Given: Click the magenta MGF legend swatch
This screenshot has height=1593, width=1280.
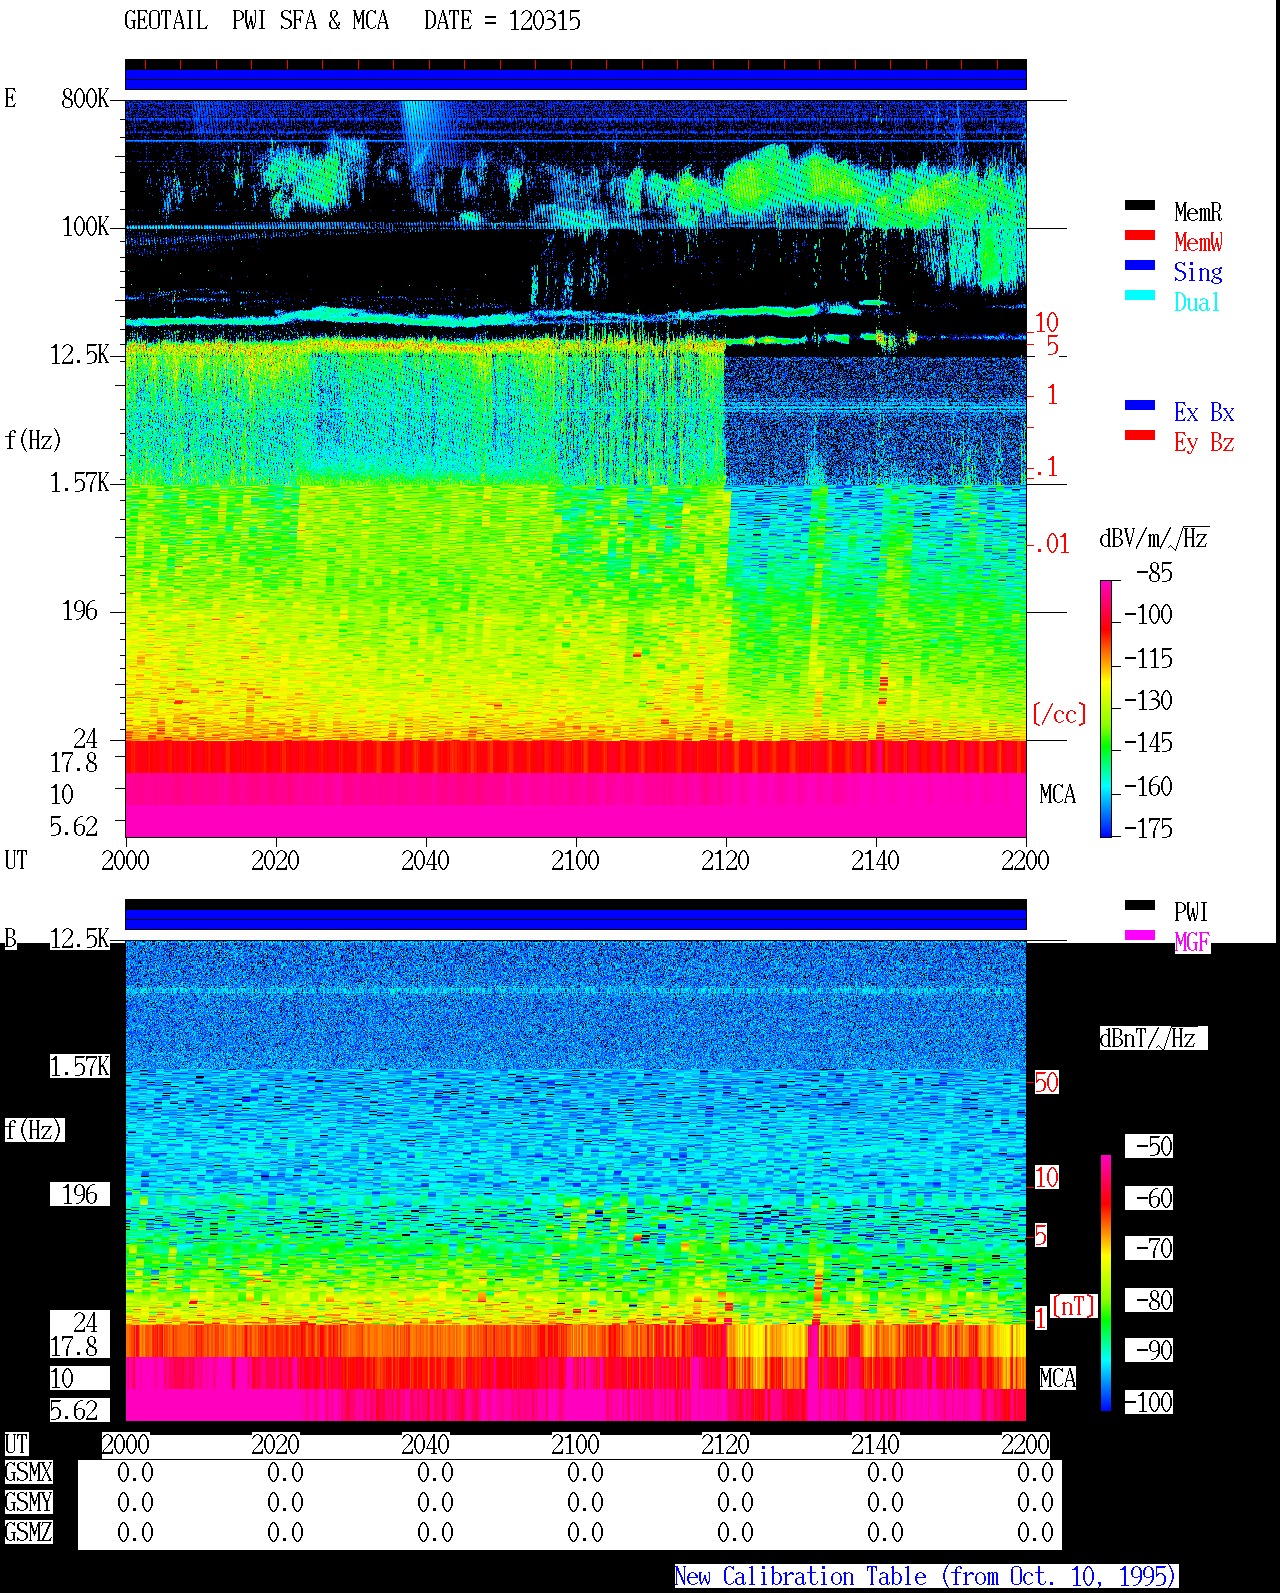Looking at the screenshot, I should point(1140,936).
